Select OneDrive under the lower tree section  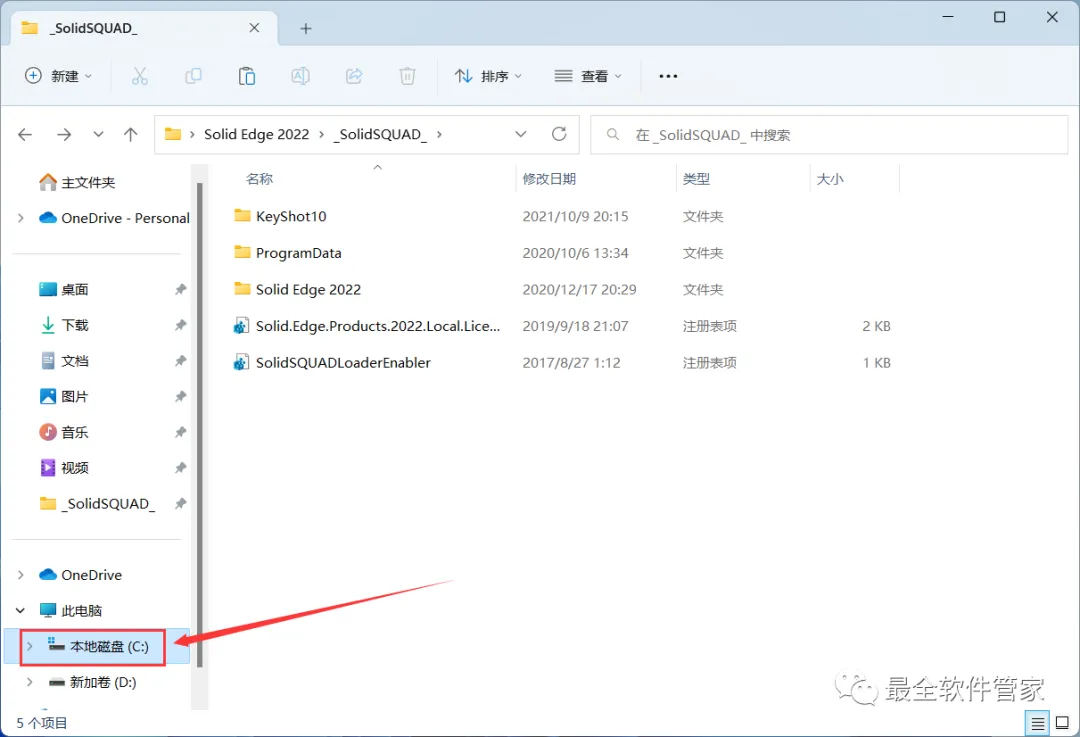81,575
